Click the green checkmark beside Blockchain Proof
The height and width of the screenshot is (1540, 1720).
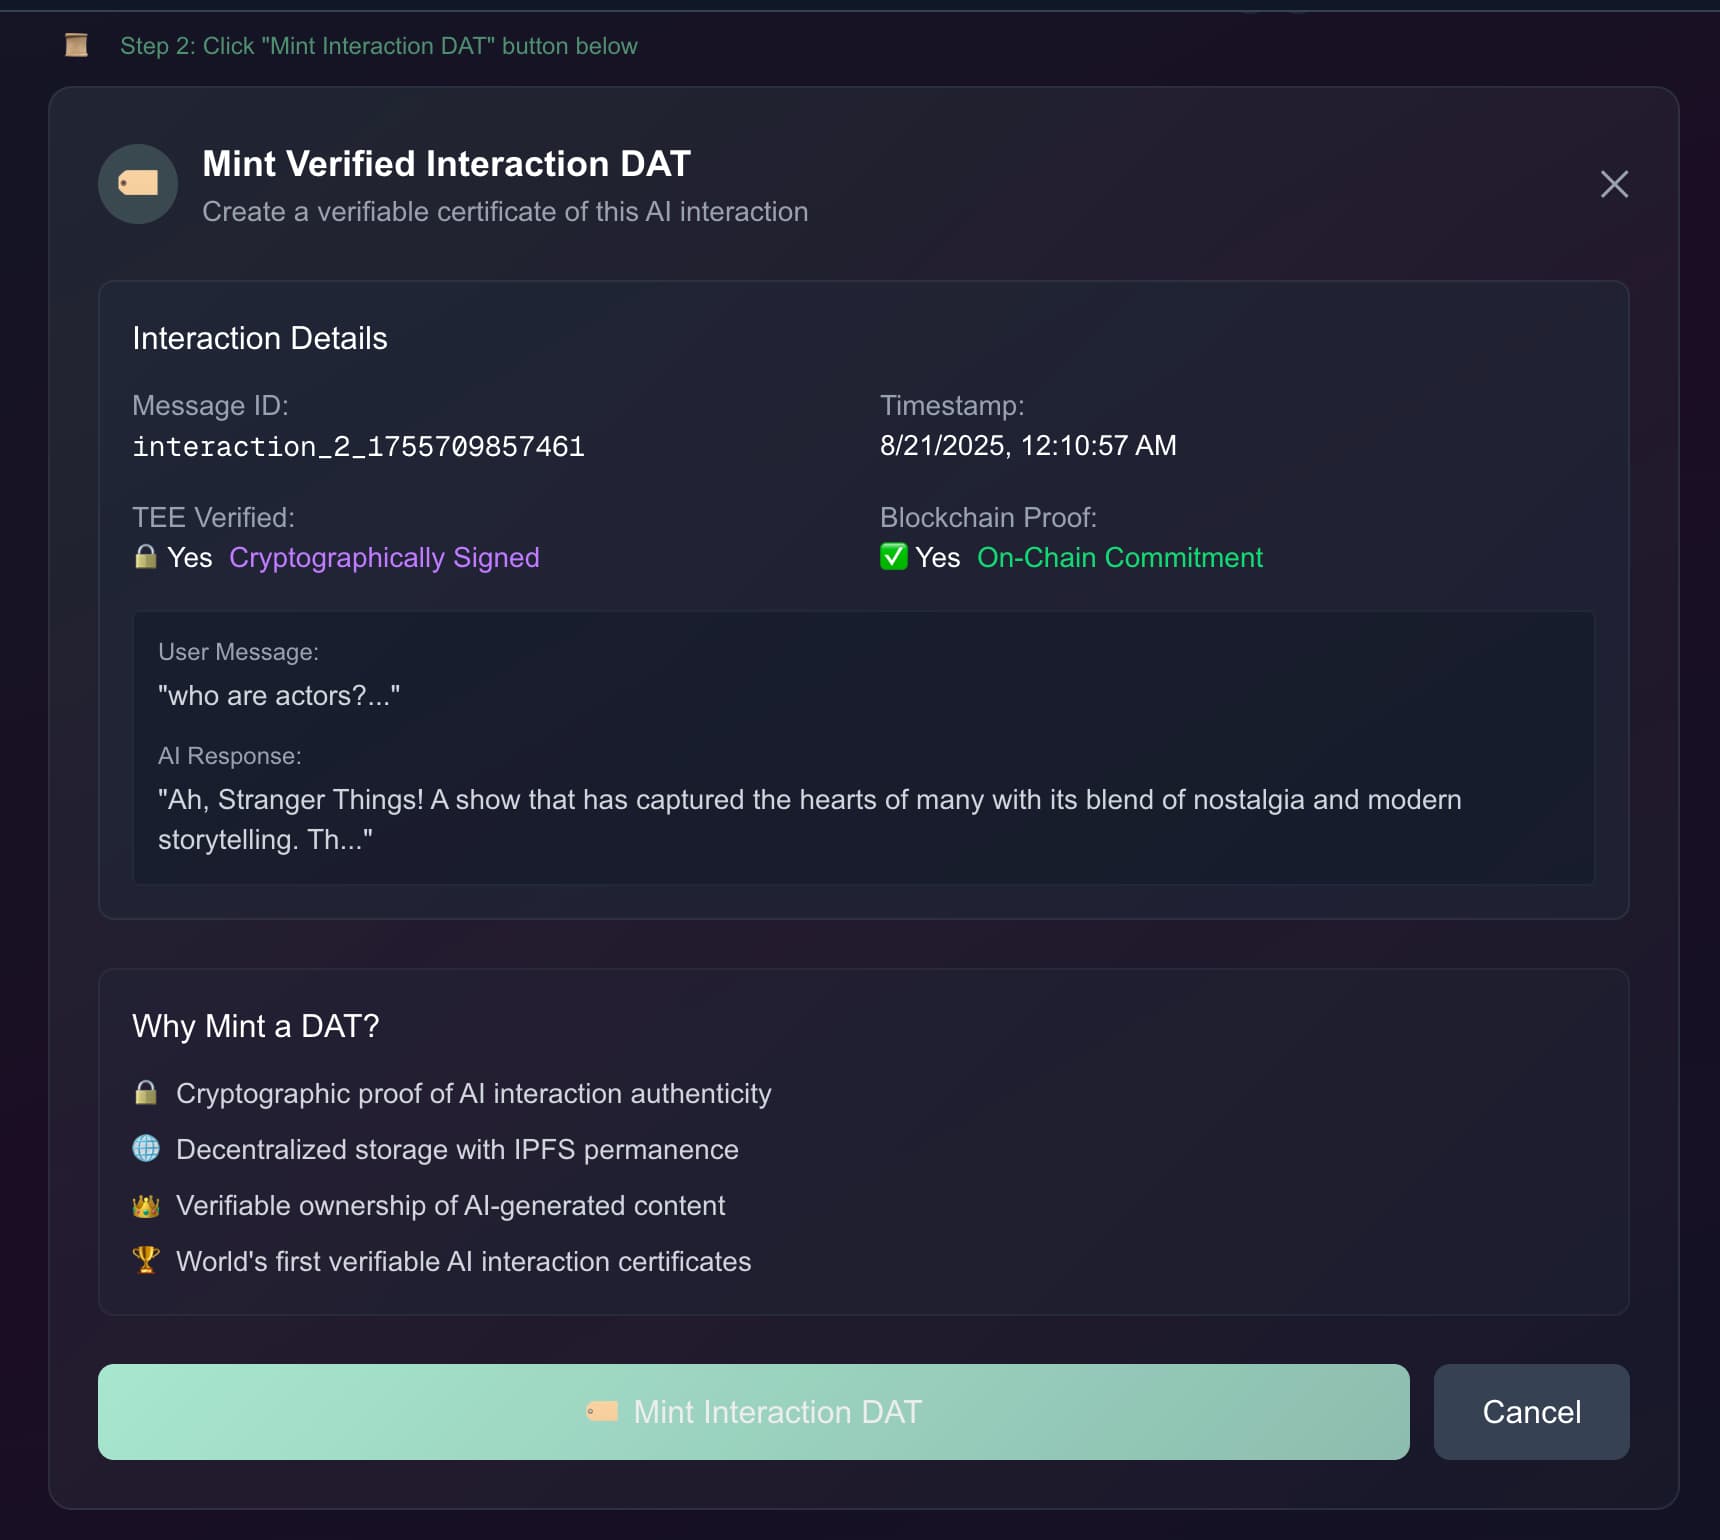point(893,557)
